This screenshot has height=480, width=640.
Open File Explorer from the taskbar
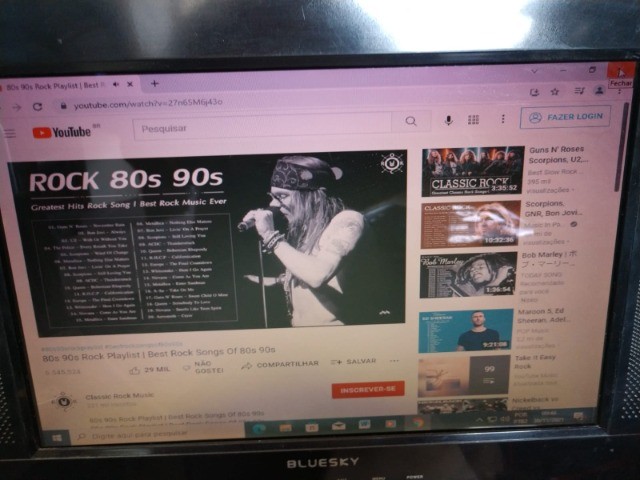click(285, 428)
